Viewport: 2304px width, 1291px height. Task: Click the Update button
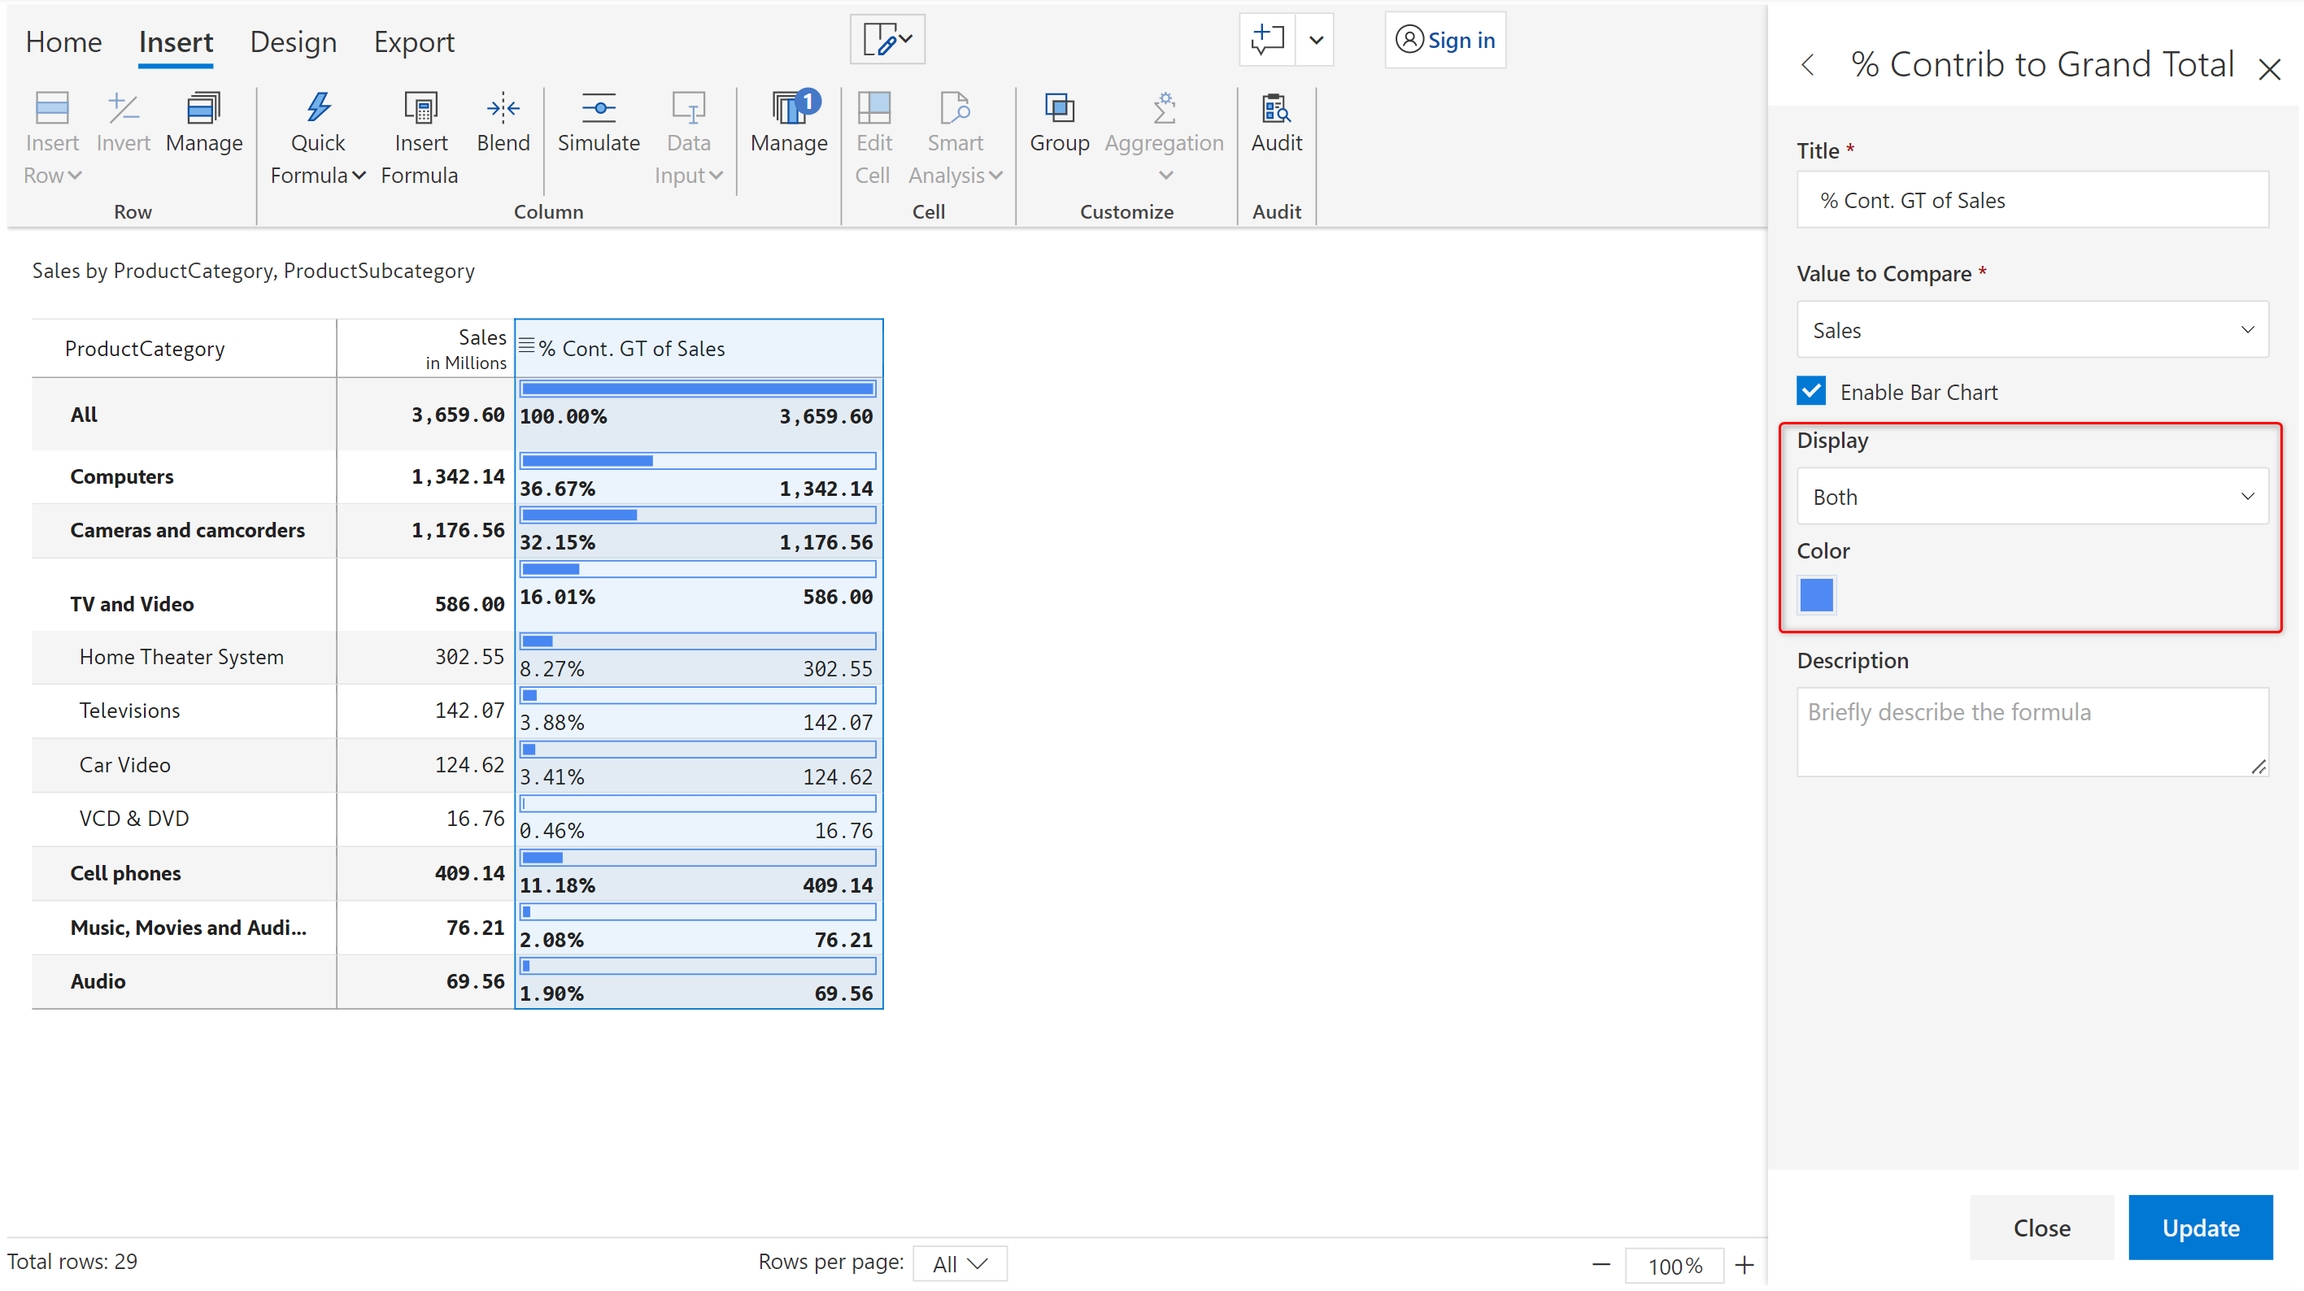[x=2200, y=1228]
